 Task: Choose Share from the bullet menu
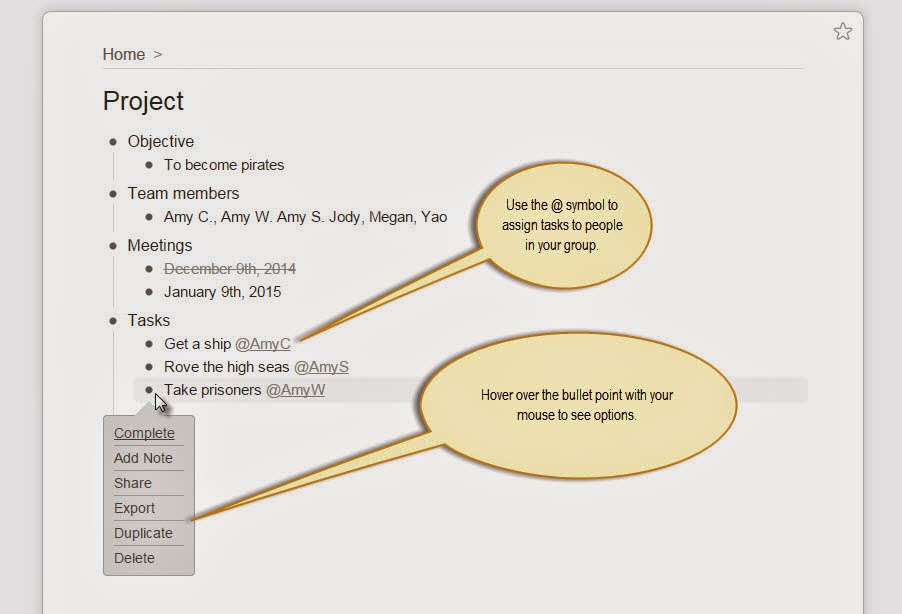133,483
